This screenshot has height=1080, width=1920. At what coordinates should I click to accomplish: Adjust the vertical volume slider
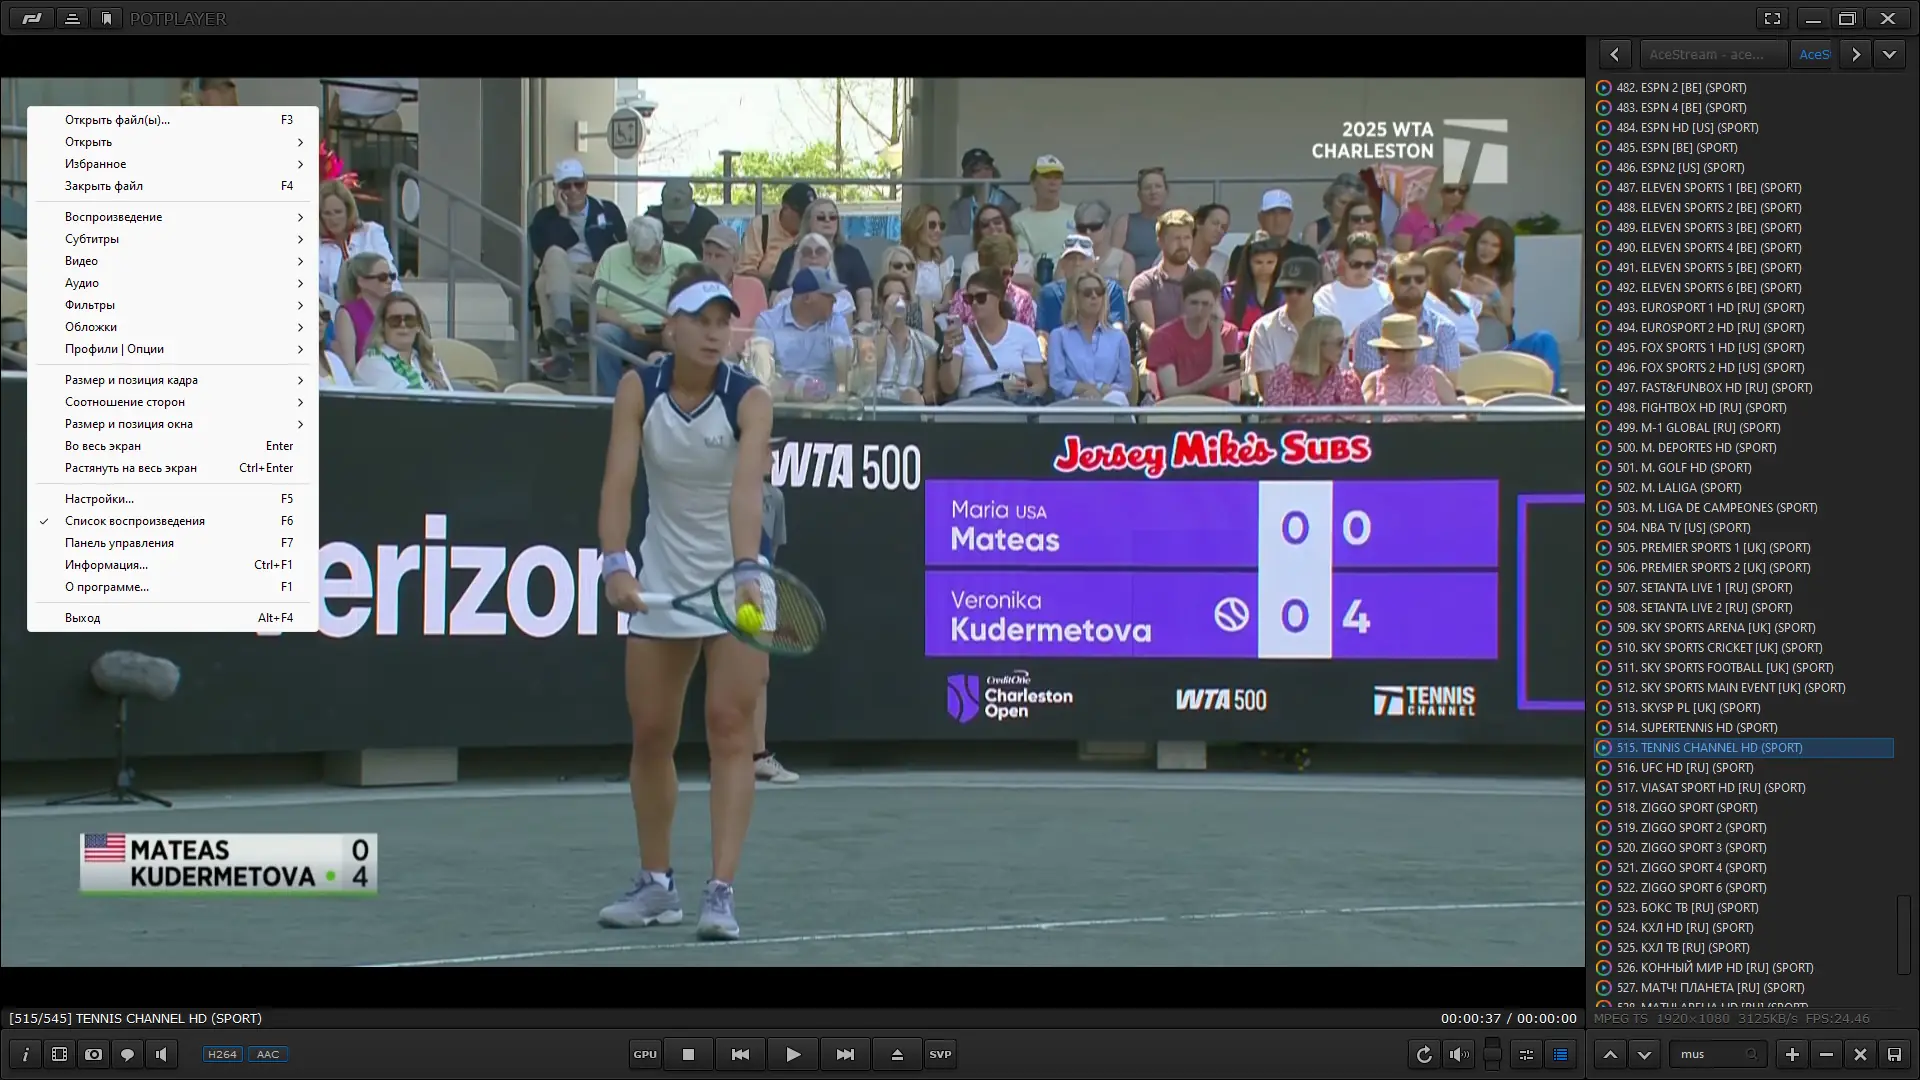tap(1492, 1053)
